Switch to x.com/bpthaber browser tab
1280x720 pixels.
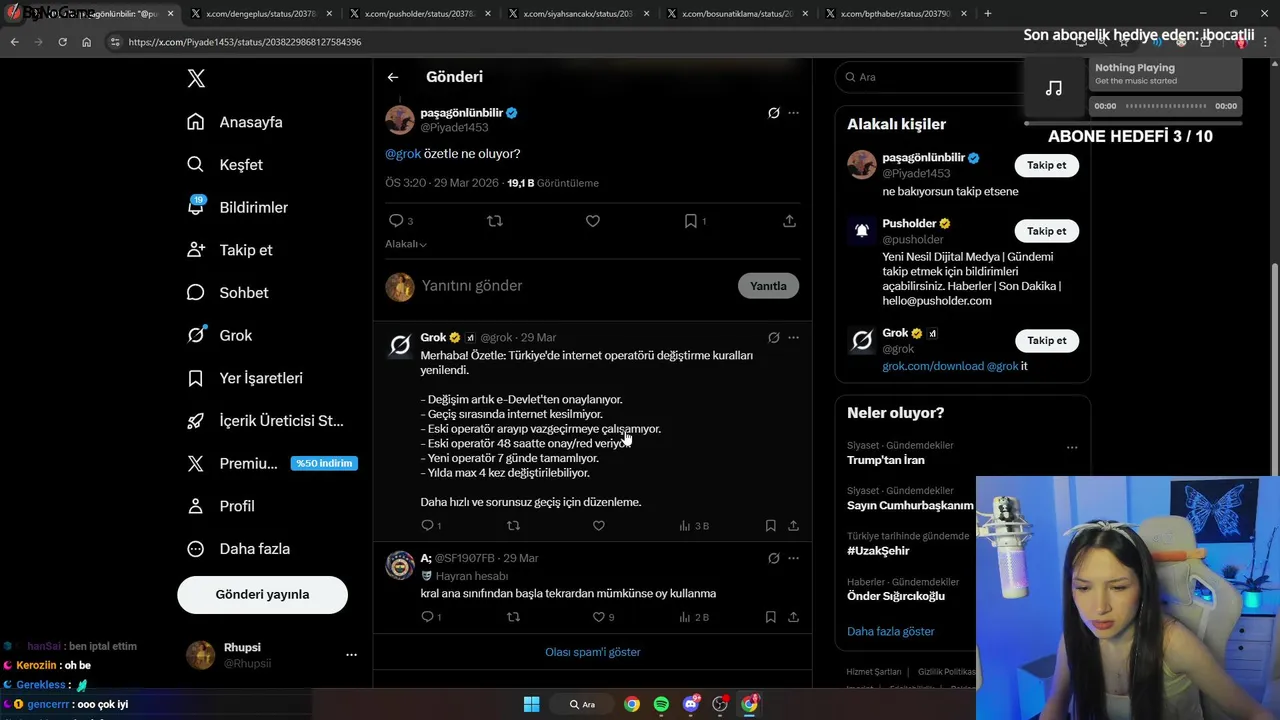click(x=895, y=14)
